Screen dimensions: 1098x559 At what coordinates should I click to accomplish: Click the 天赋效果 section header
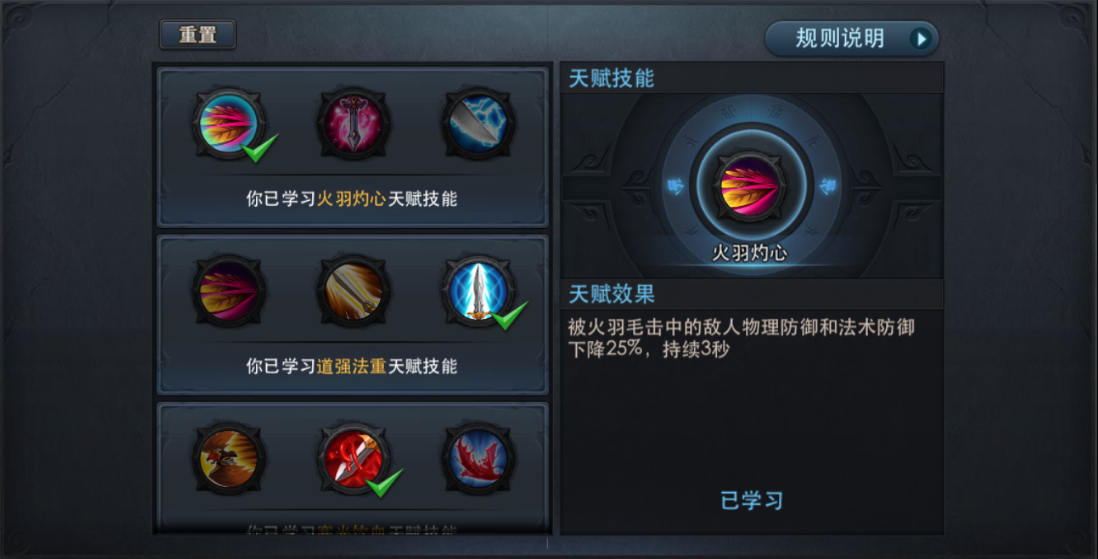pyautogui.click(x=611, y=294)
